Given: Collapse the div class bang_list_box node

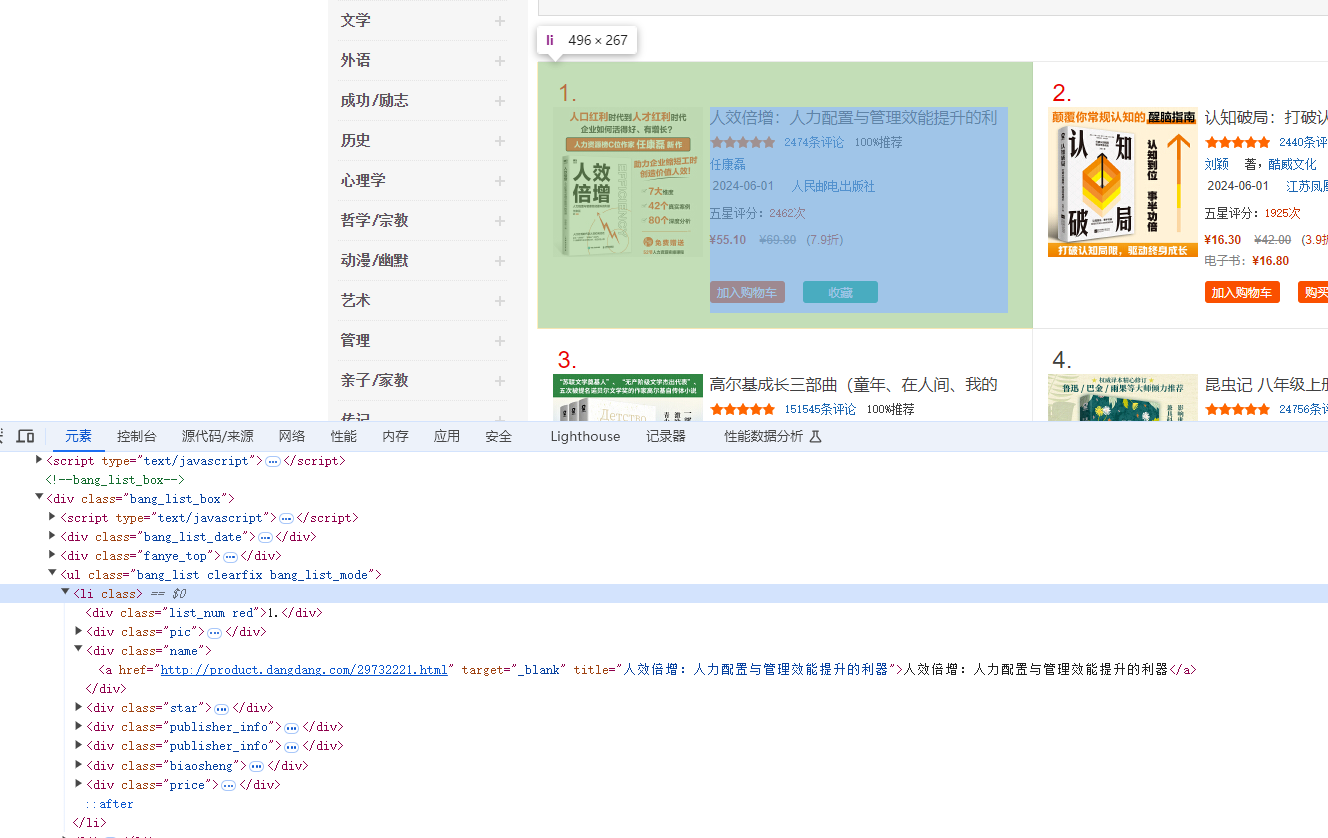Looking at the screenshot, I should (39, 498).
